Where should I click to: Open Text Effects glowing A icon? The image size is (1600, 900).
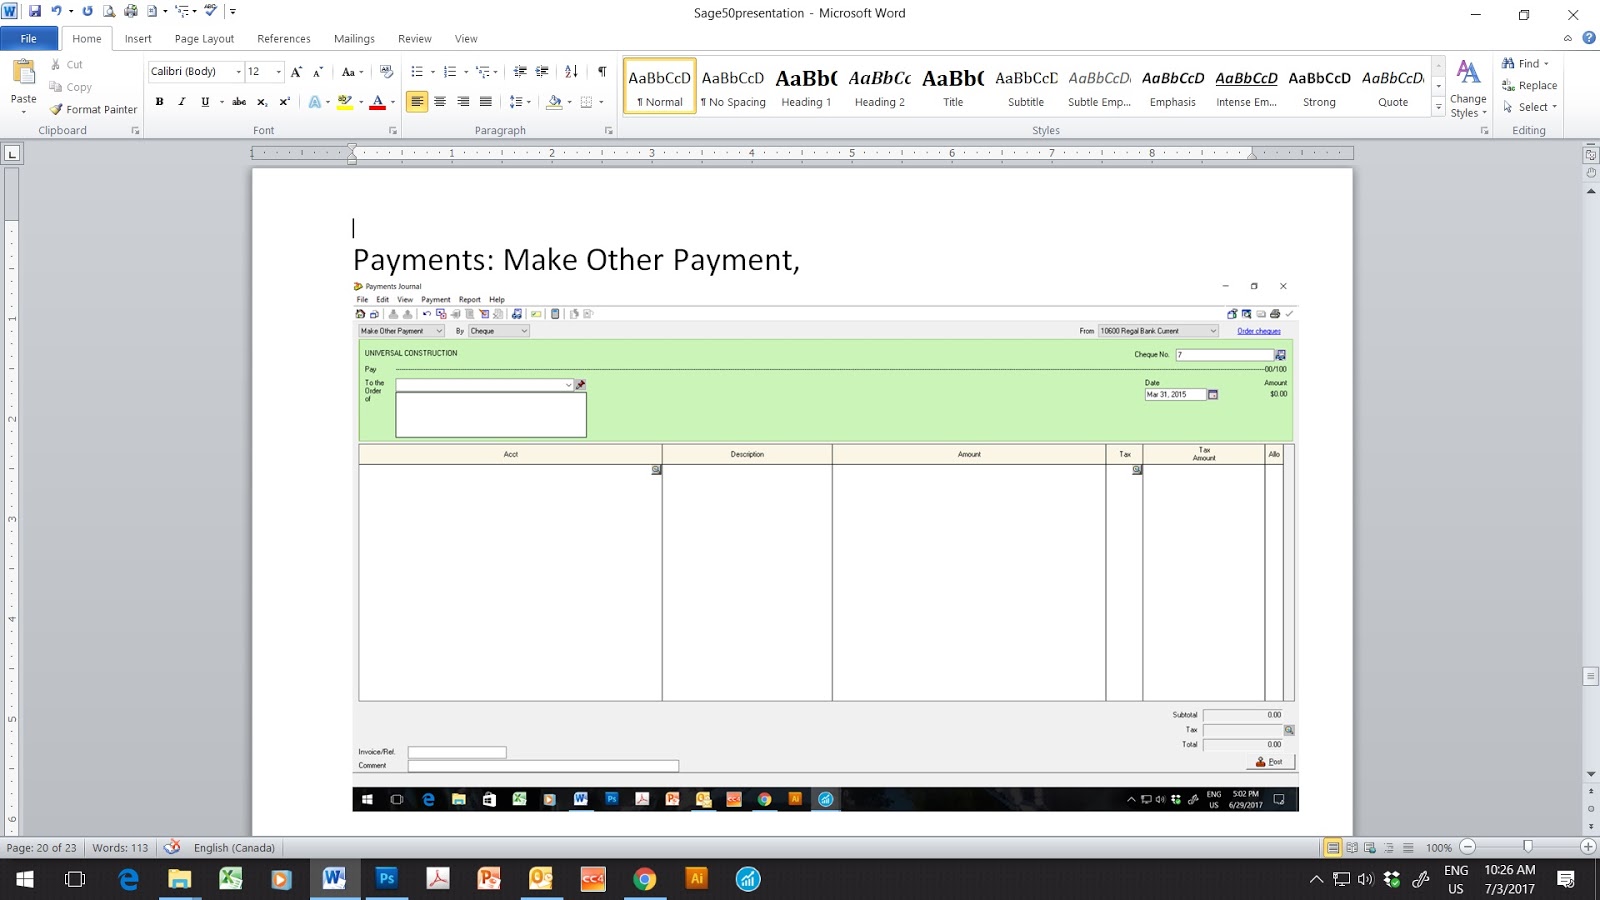click(315, 102)
